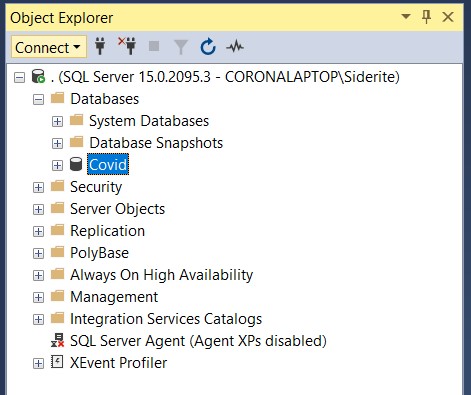Close the Object Explorer panel
The image size is (471, 395).
click(x=448, y=17)
